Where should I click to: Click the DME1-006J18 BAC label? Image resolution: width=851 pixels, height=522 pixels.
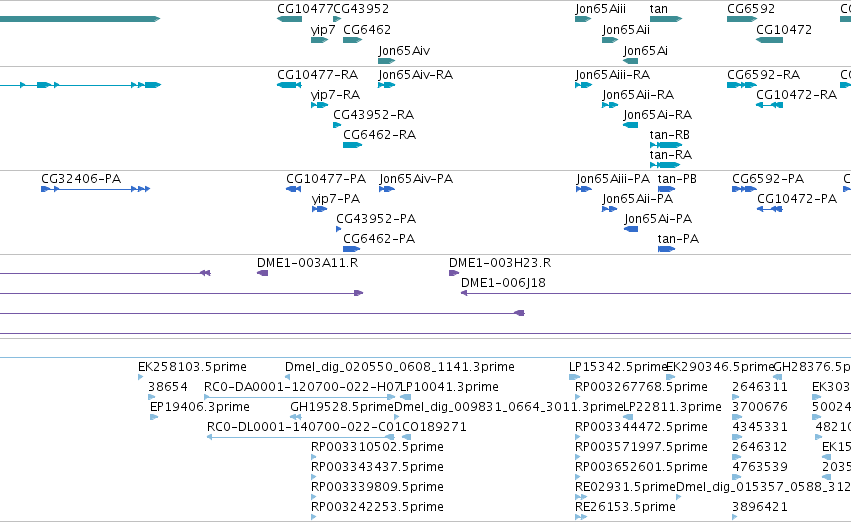tap(503, 283)
